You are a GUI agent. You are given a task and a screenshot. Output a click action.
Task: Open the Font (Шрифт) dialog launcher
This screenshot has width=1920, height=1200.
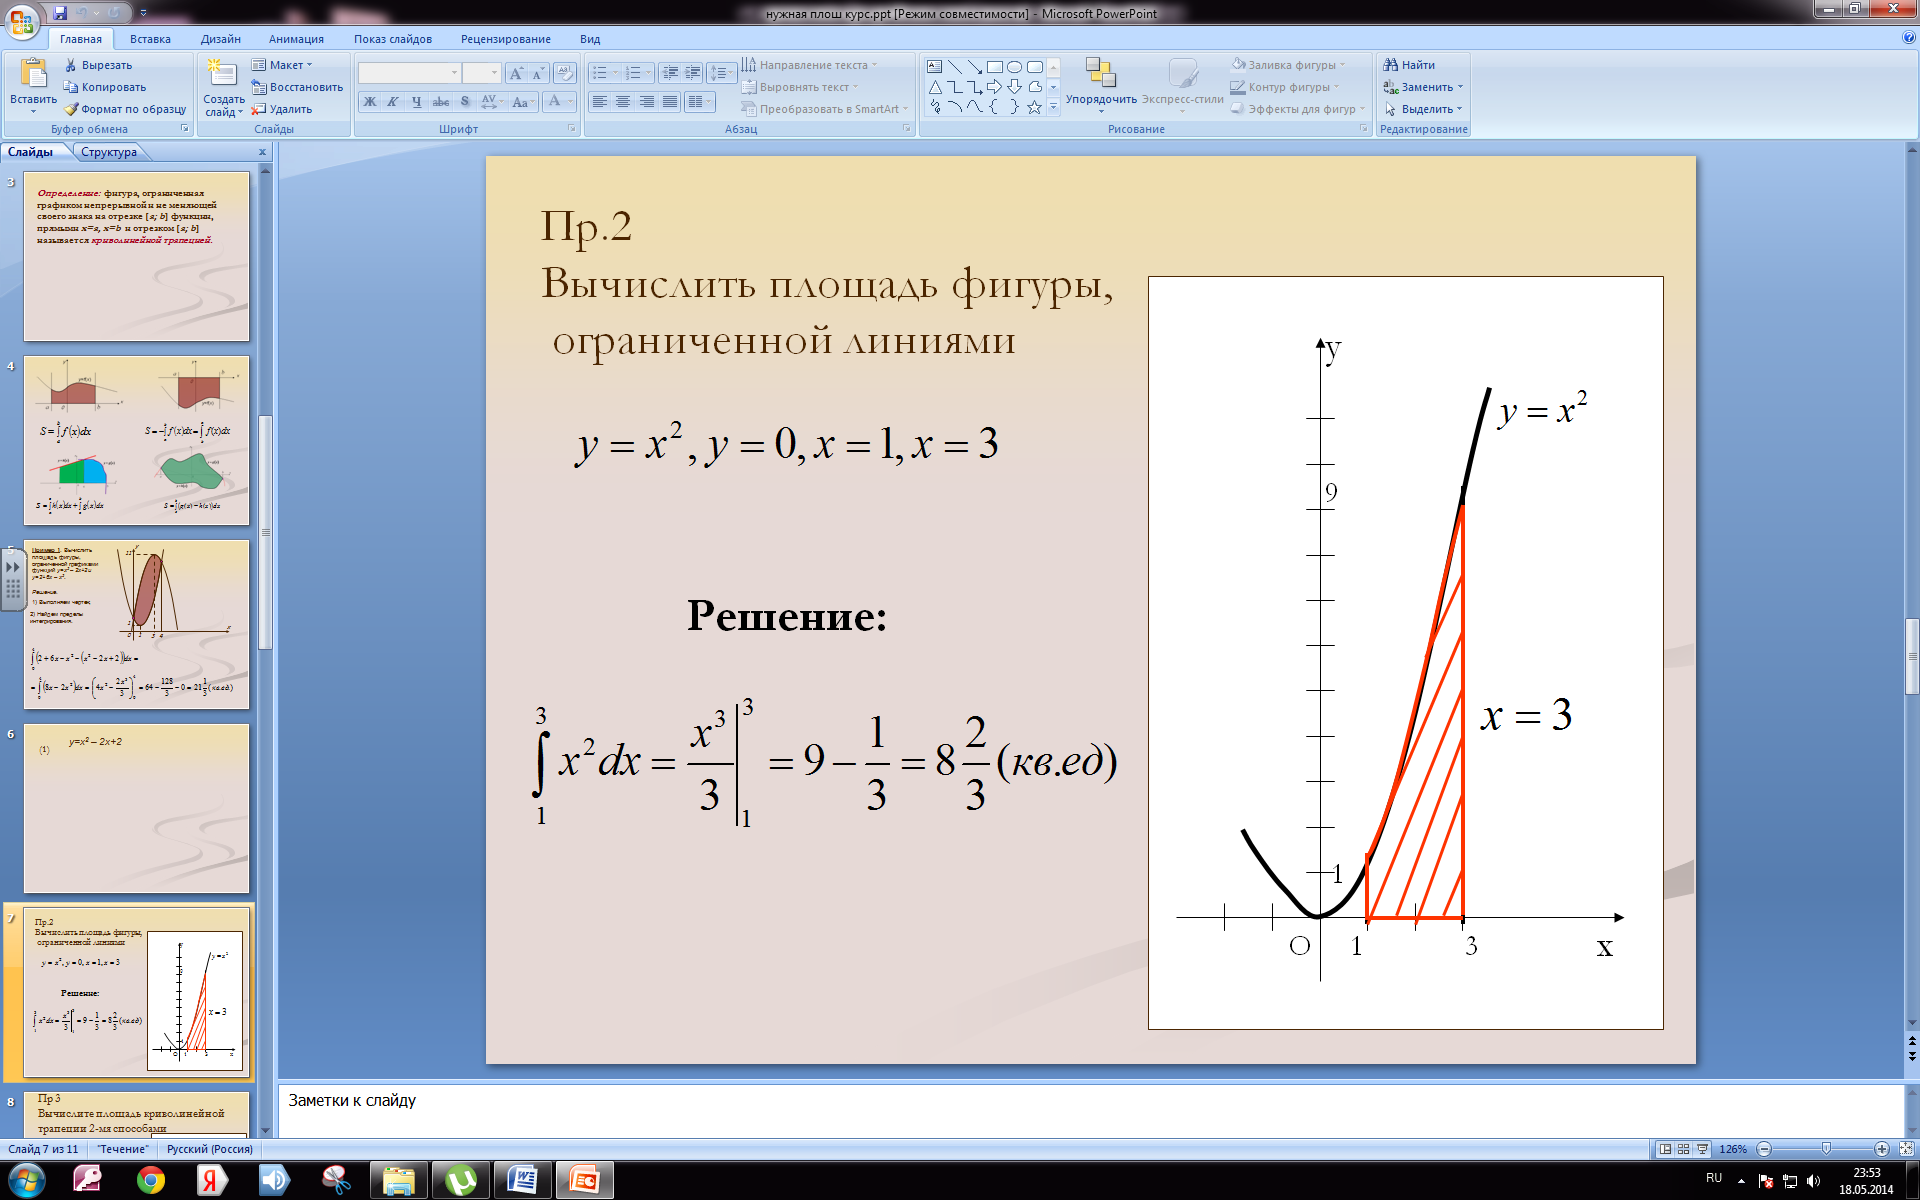click(x=572, y=129)
